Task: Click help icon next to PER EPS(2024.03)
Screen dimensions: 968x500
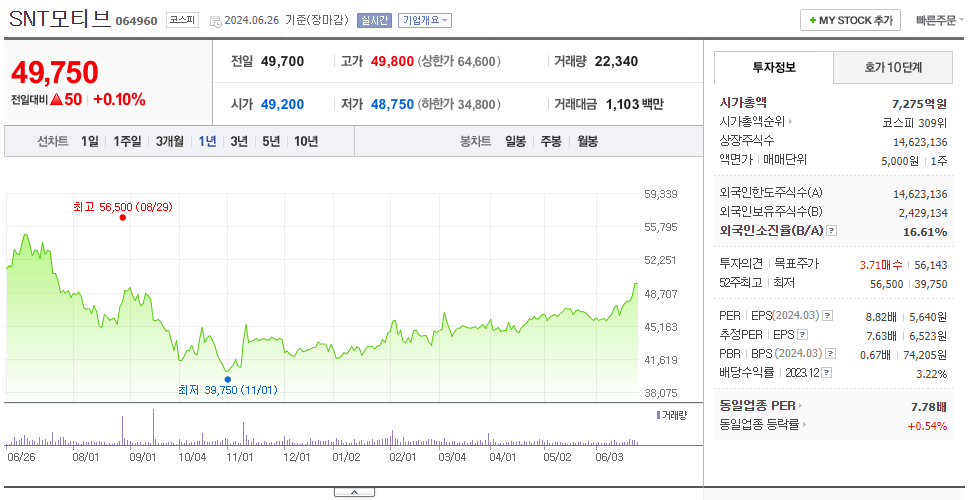Action: (x=828, y=316)
